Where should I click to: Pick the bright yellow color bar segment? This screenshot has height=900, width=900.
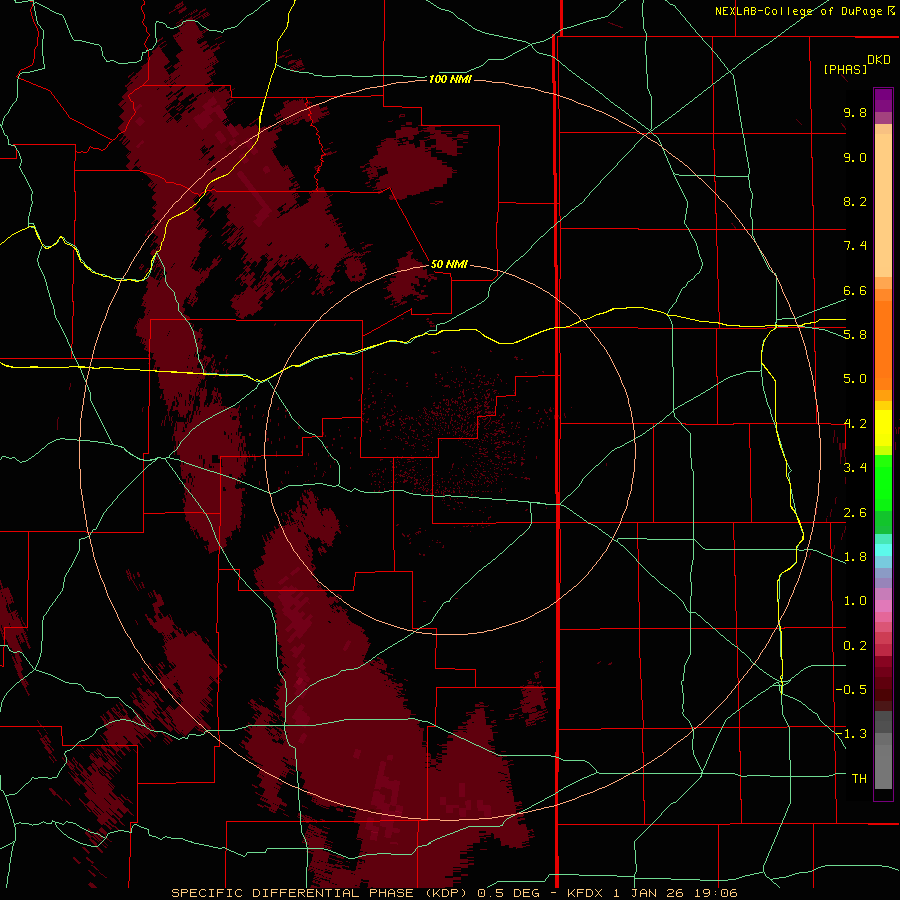pos(883,428)
